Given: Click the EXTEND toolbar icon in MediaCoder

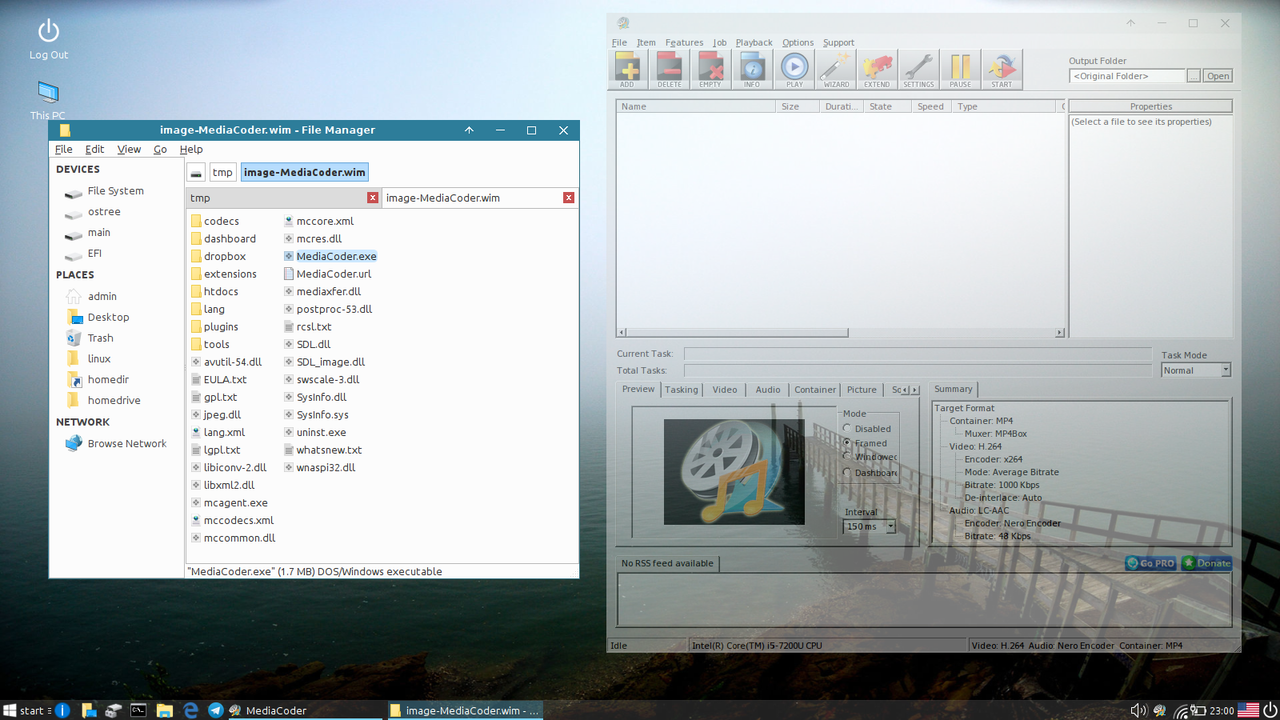Looking at the screenshot, I should [877, 70].
